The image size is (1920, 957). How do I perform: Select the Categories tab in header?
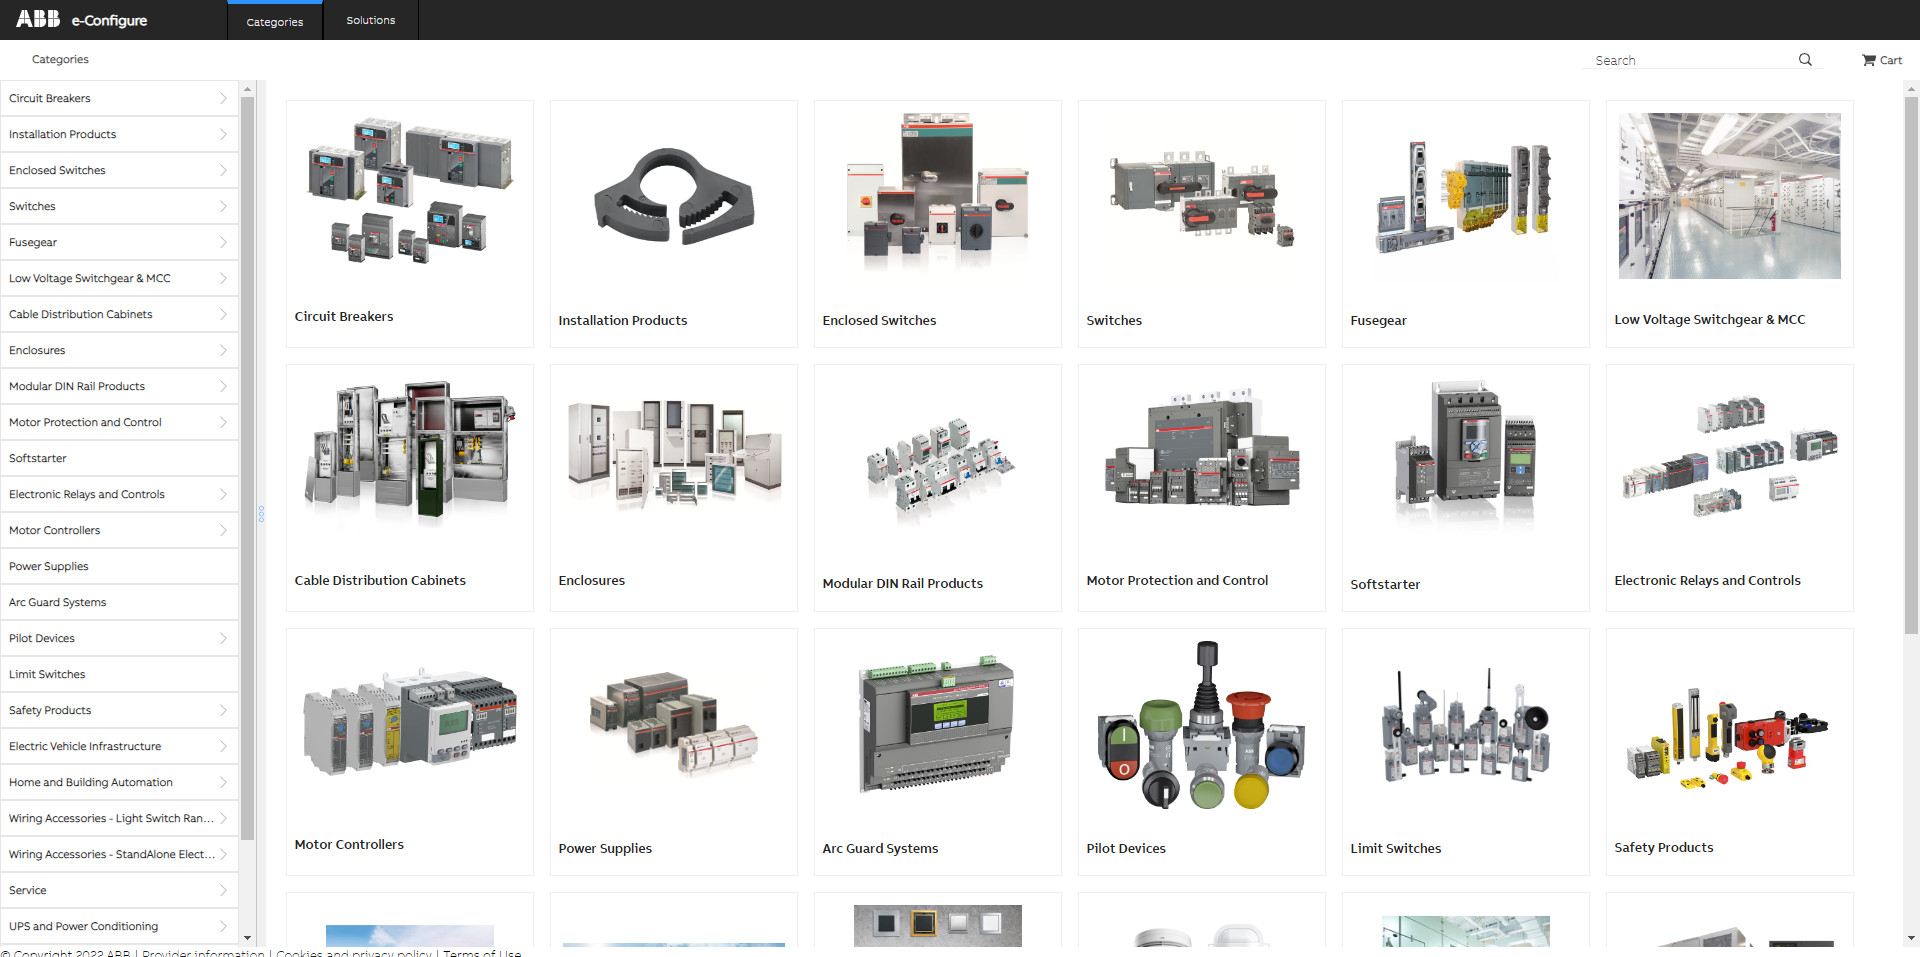(275, 21)
